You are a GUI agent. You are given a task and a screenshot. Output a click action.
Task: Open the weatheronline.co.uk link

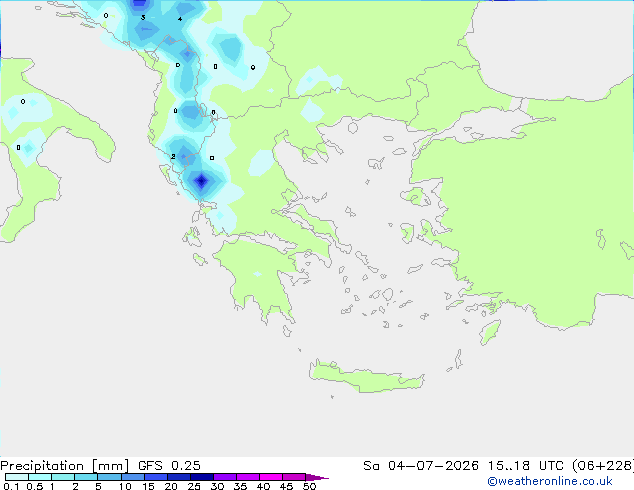[x=550, y=481]
